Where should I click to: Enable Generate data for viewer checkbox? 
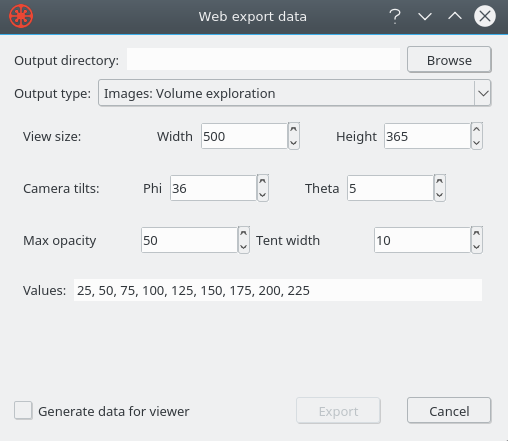click(23, 410)
